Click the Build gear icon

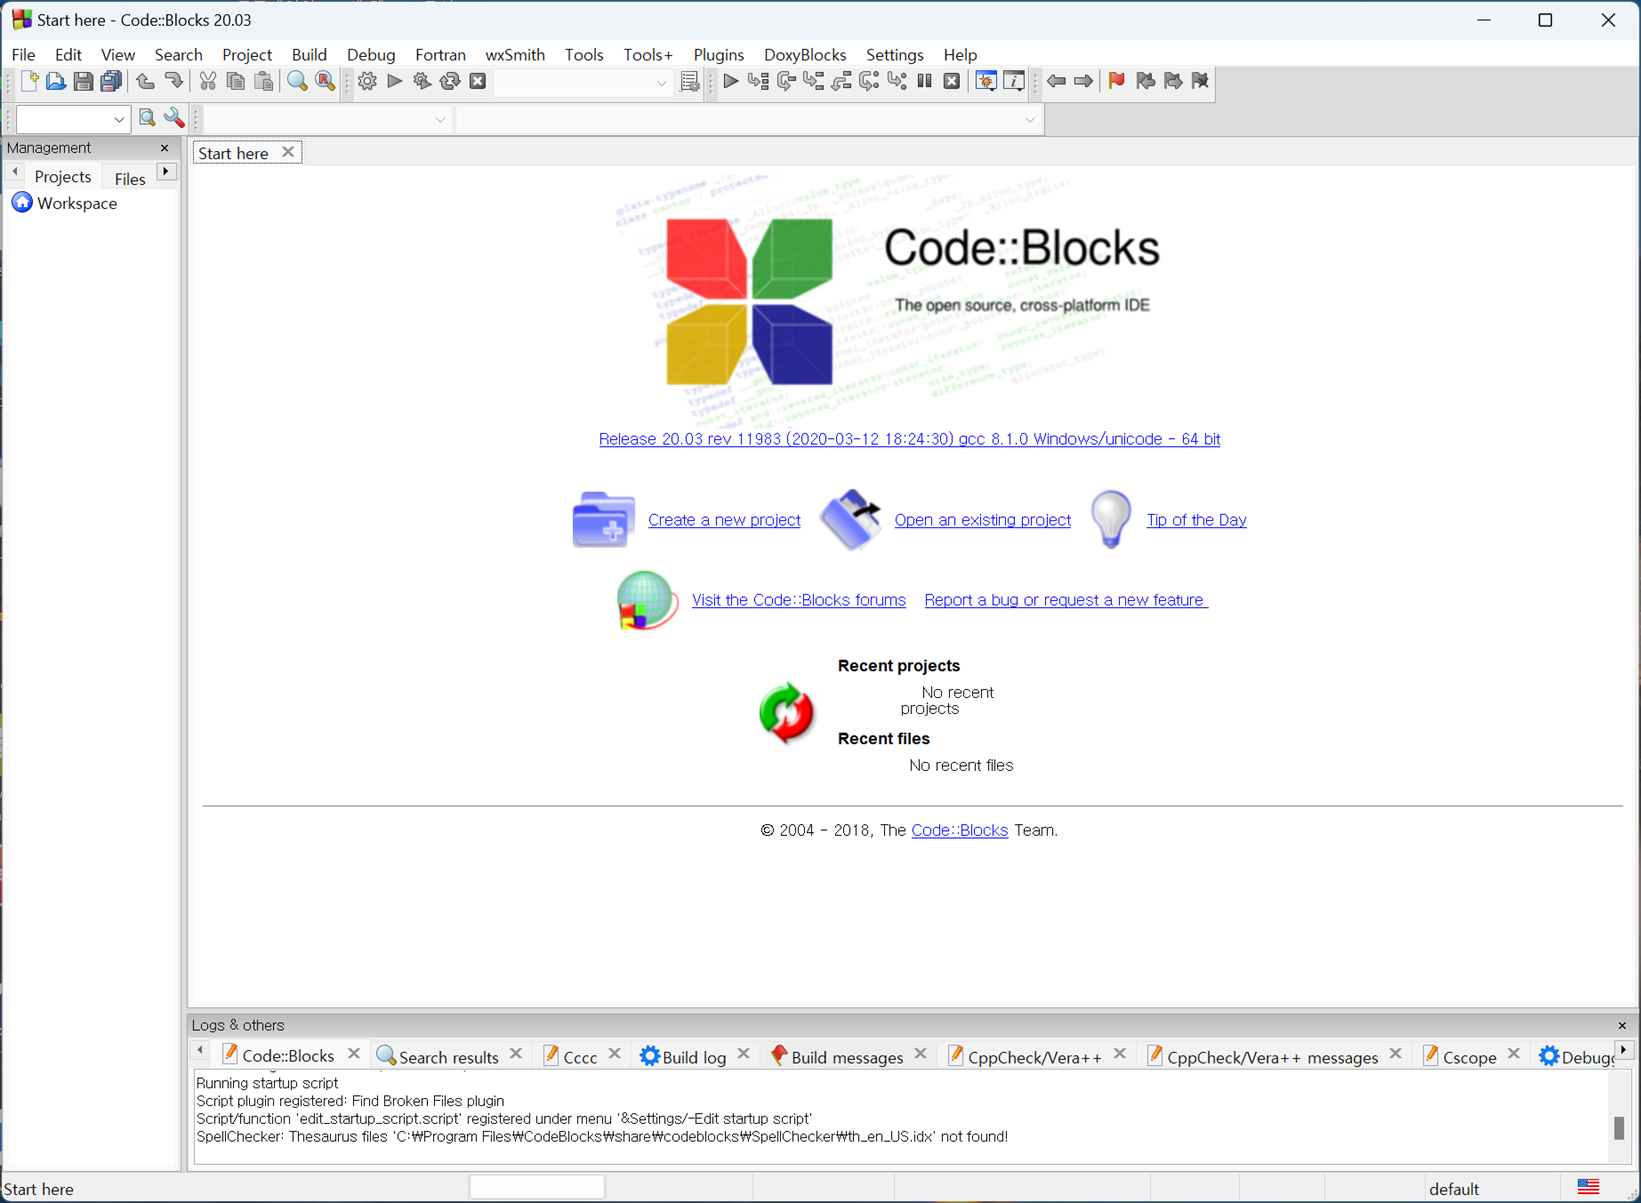[367, 81]
